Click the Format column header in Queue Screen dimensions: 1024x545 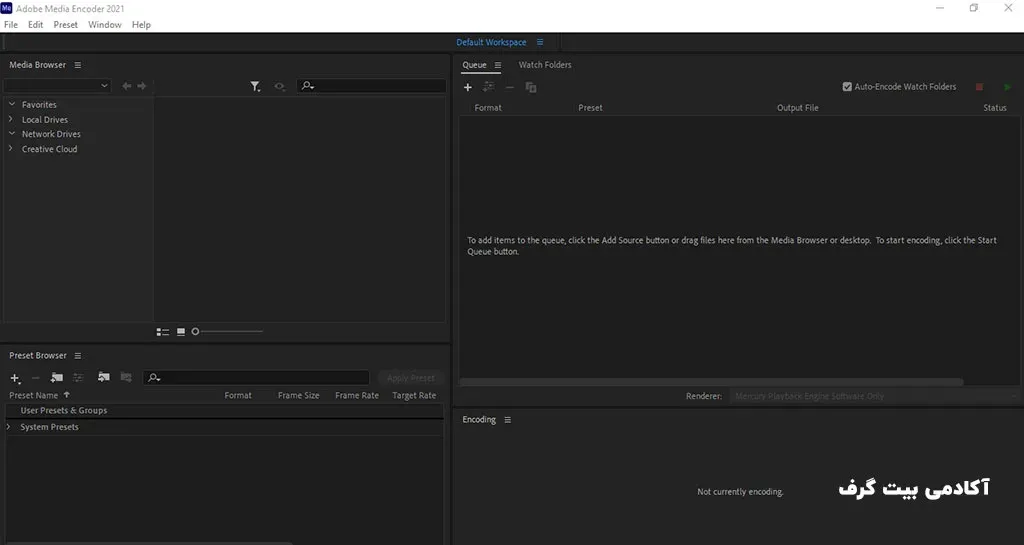pyautogui.click(x=488, y=108)
